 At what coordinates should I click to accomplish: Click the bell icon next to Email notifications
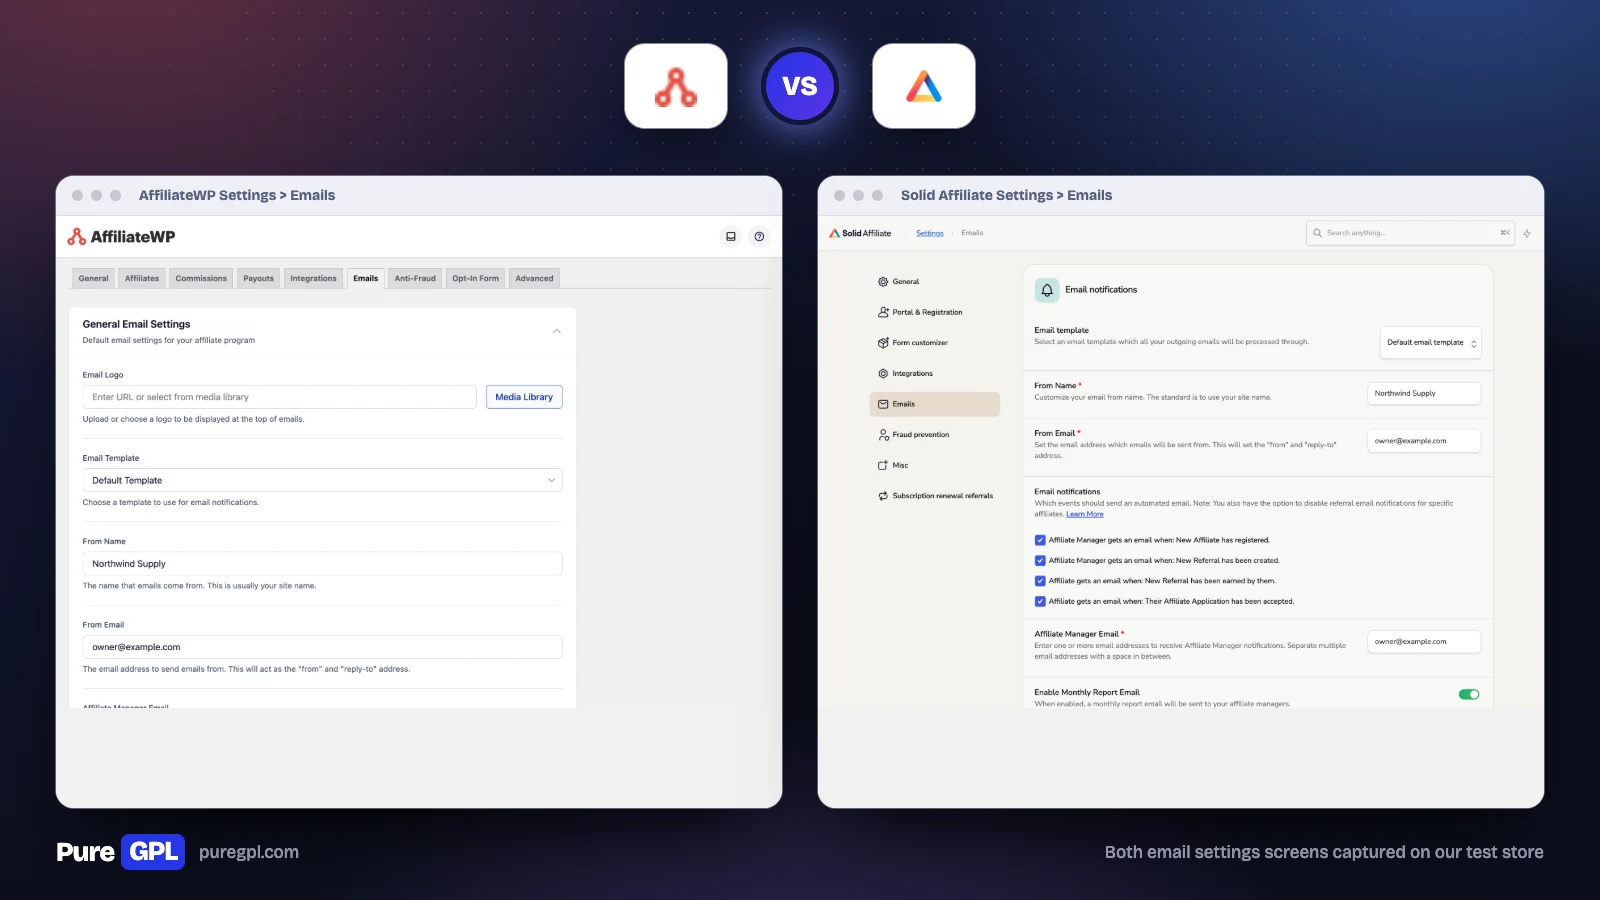pyautogui.click(x=1047, y=290)
